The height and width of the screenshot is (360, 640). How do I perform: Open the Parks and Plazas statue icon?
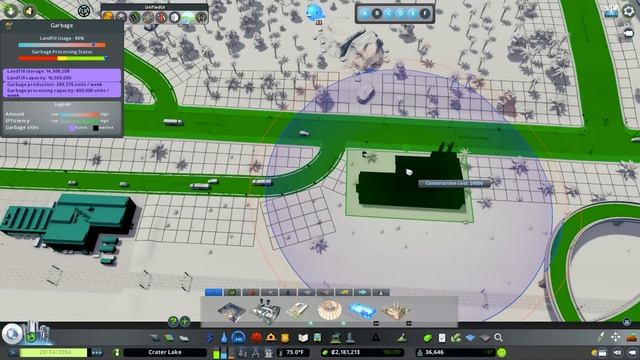(336, 338)
